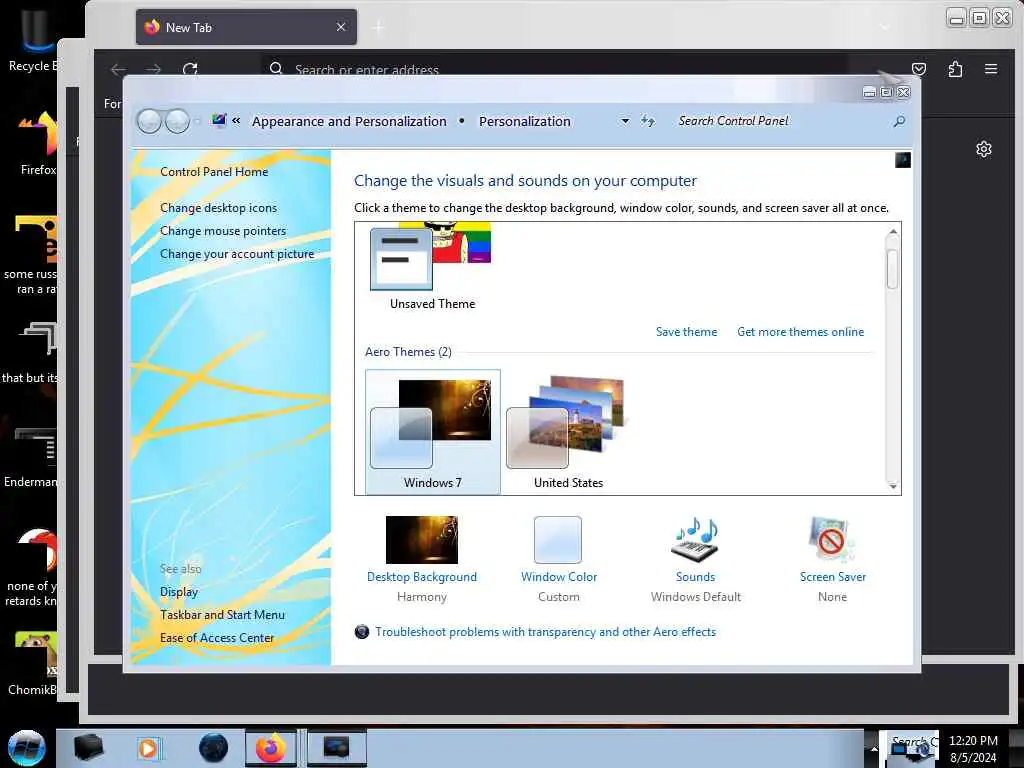
Task: Click the Control Panel address bar icon
Action: (219, 120)
